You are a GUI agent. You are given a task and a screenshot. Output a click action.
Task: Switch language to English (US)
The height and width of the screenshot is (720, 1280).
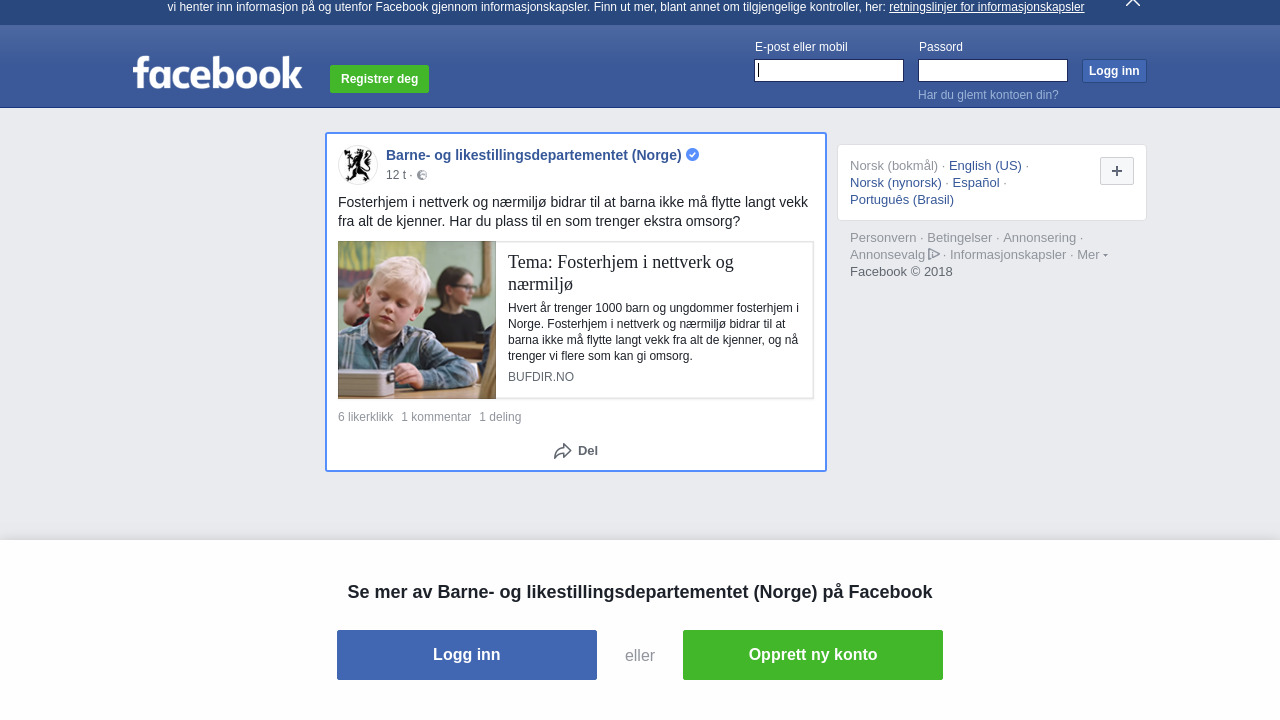985,166
